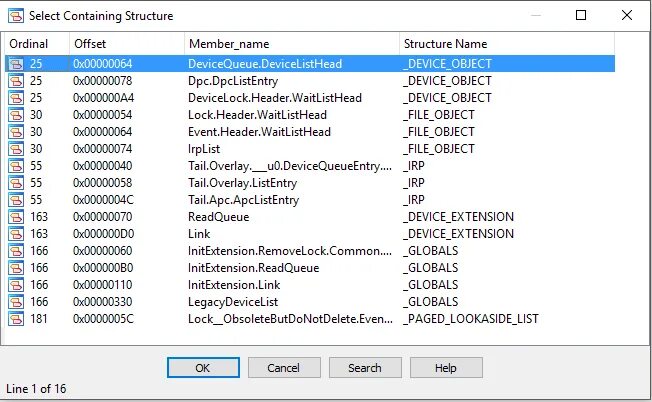The height and width of the screenshot is (402, 652).
Task: Maximize the Select Containing Structure dialog
Action: (x=581, y=15)
